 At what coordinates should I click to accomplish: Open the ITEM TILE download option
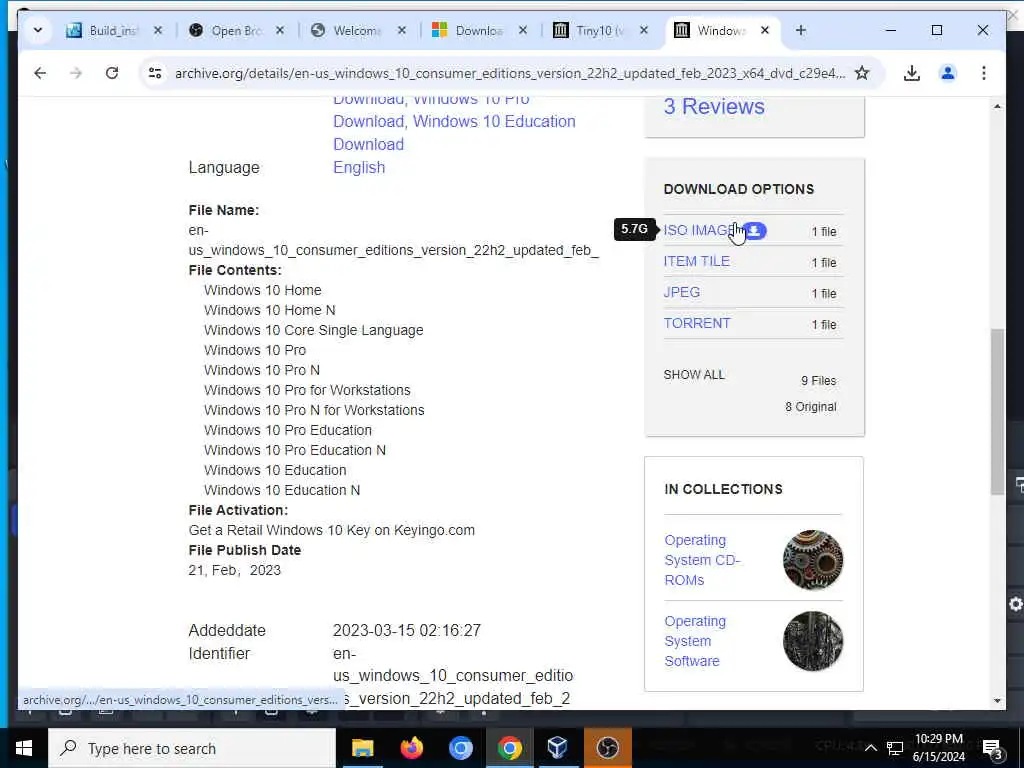pos(697,261)
